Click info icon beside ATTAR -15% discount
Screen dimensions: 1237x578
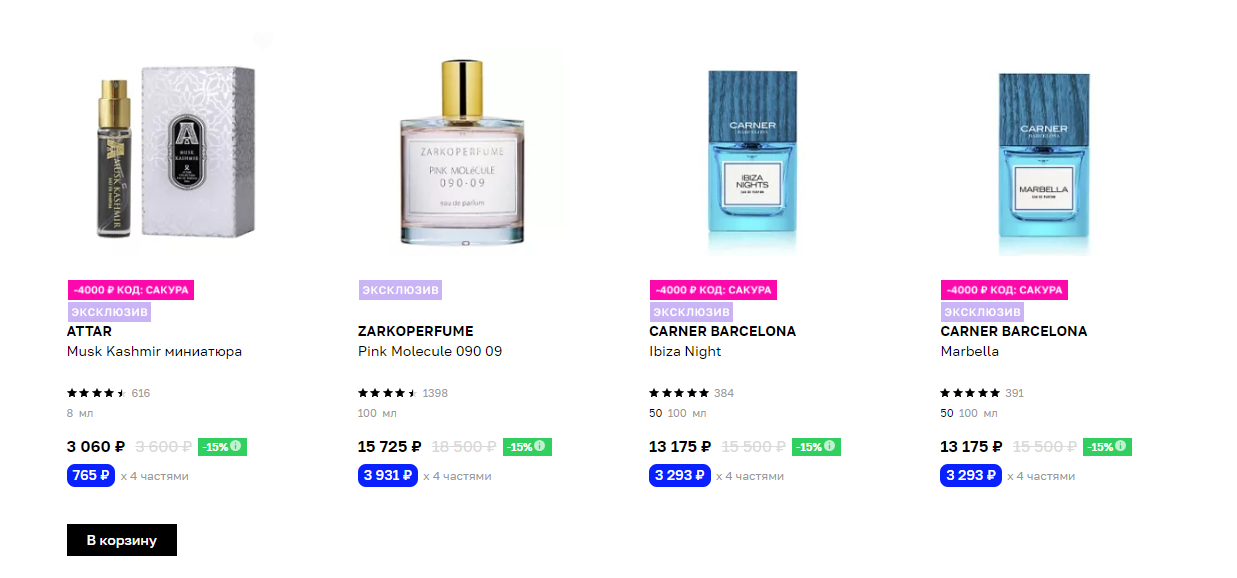pos(237,447)
